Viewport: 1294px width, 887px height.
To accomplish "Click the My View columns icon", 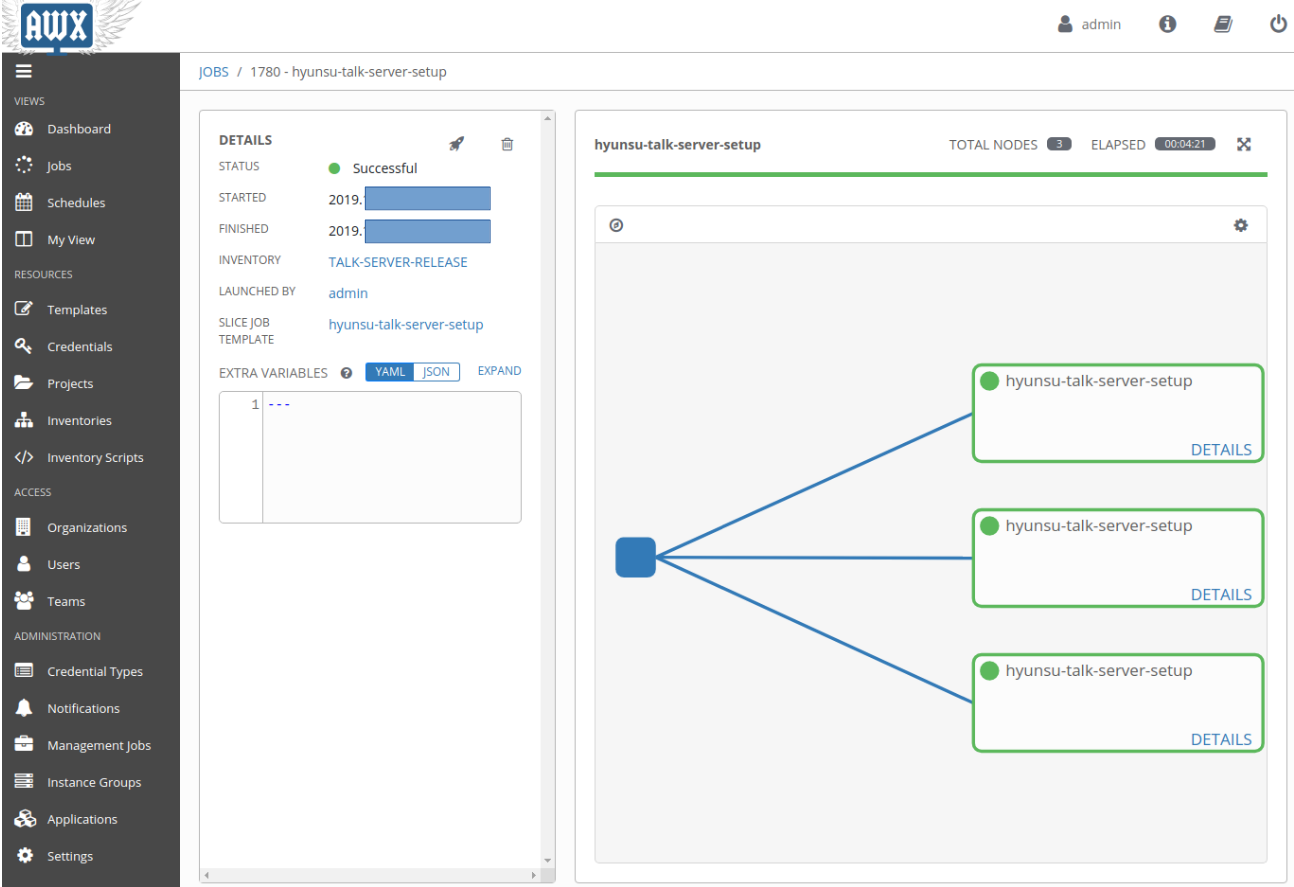I will 25,240.
